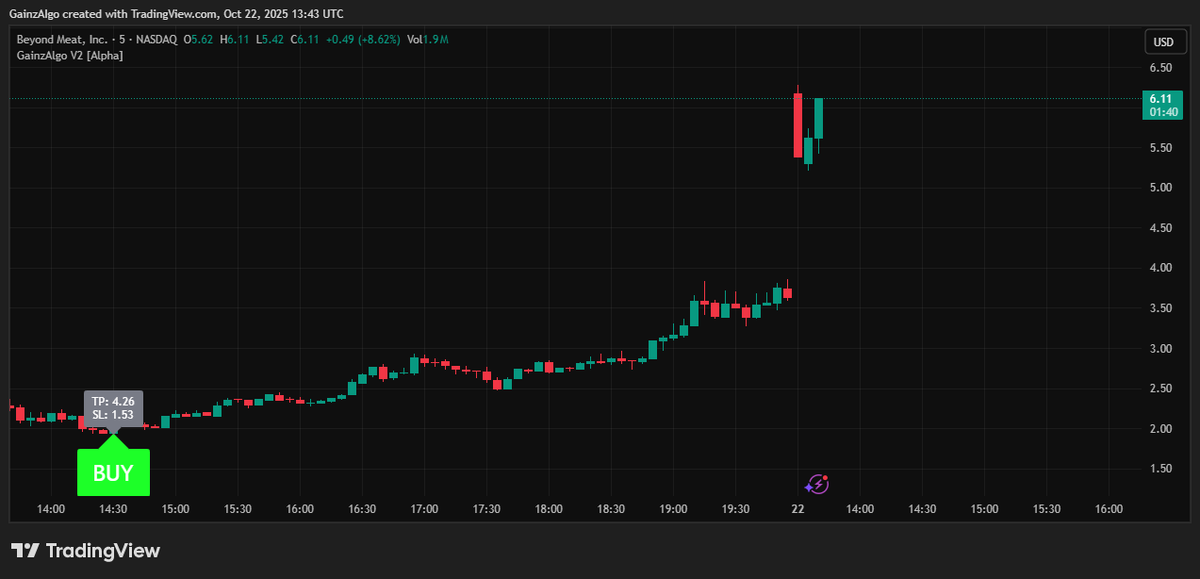The width and height of the screenshot is (1200, 579).
Task: Click the 17:00 time axis label
Action: coord(424,509)
